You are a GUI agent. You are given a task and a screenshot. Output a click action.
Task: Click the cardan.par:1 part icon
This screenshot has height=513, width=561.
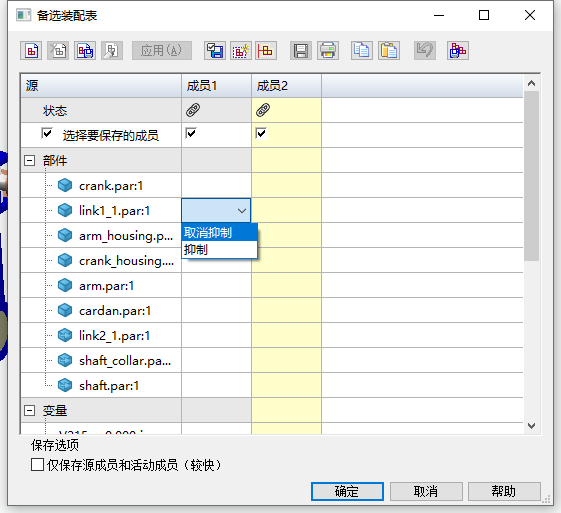65,310
